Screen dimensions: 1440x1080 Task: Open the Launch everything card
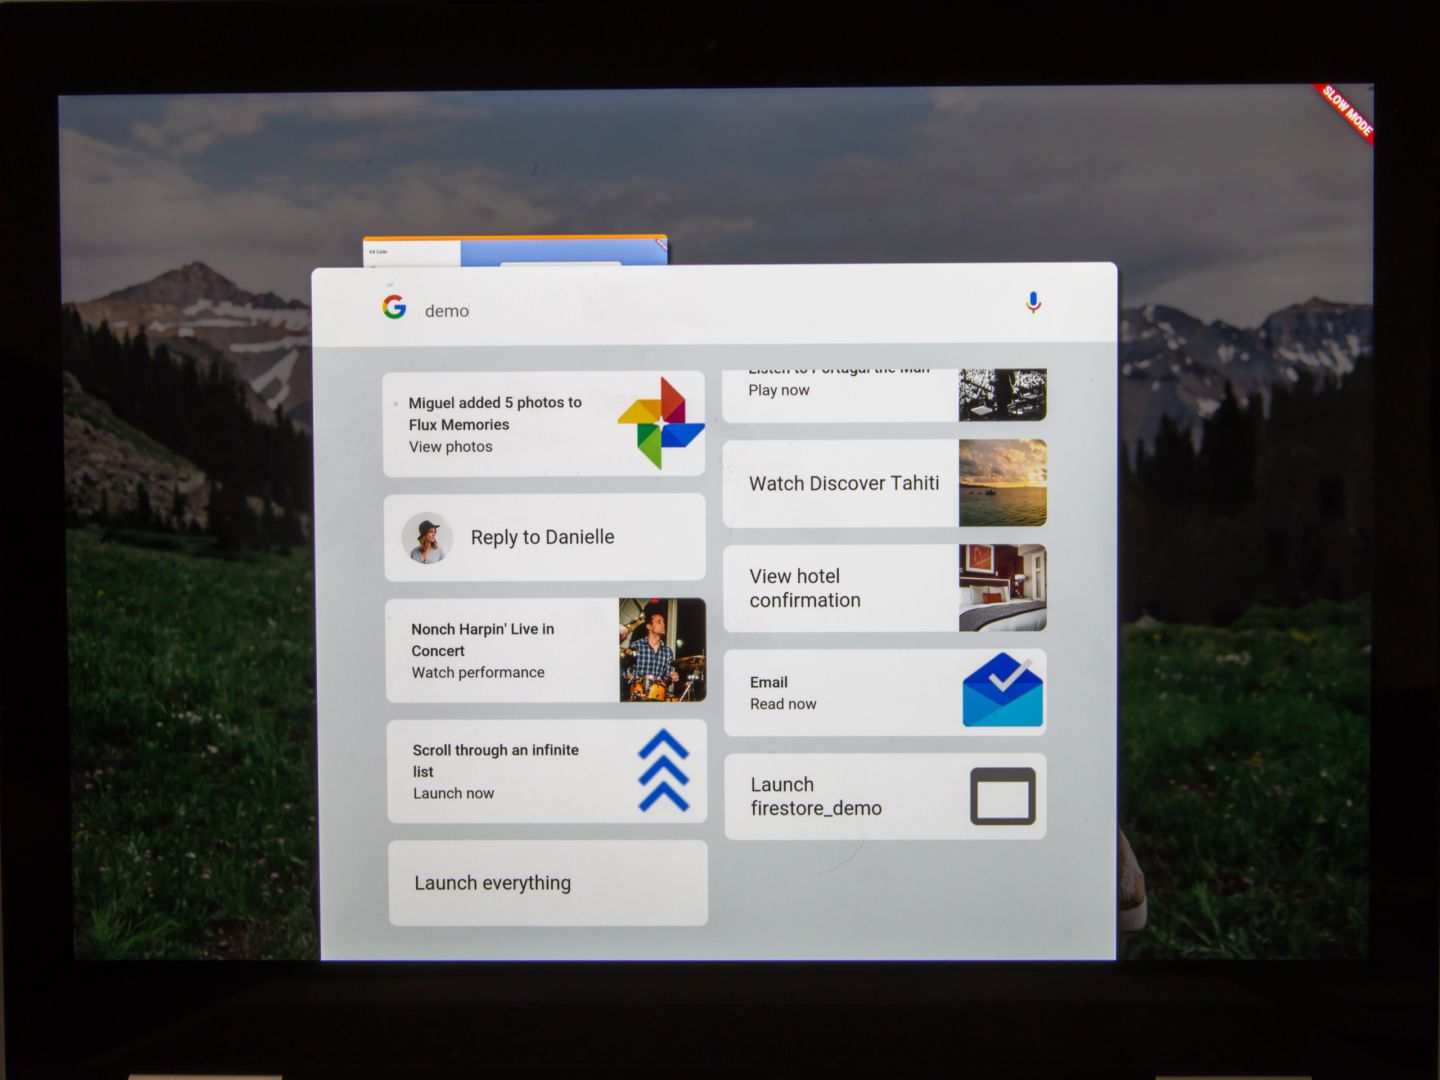(x=547, y=883)
